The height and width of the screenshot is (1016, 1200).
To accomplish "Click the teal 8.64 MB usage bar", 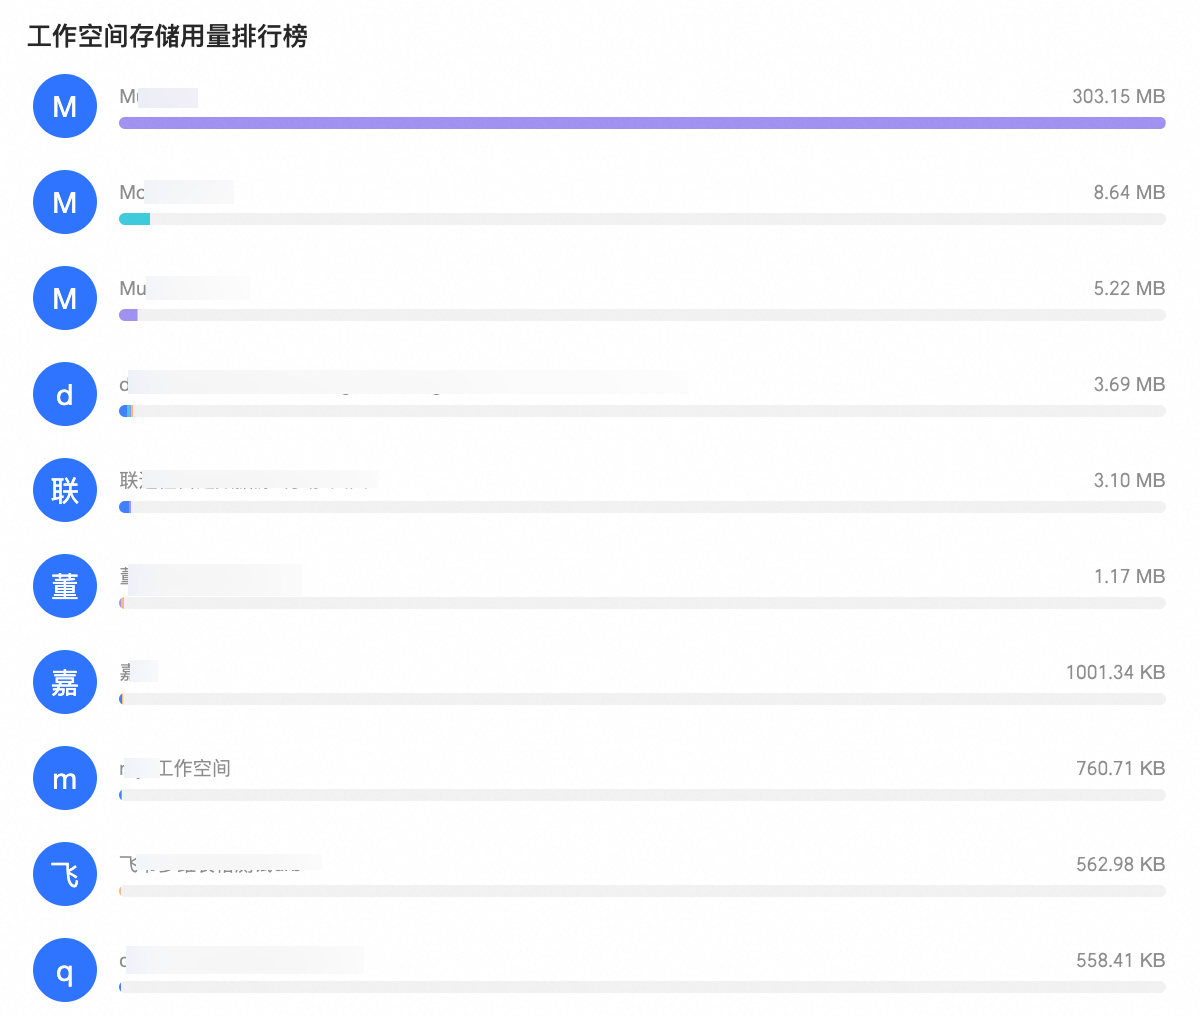I will 642,219.
